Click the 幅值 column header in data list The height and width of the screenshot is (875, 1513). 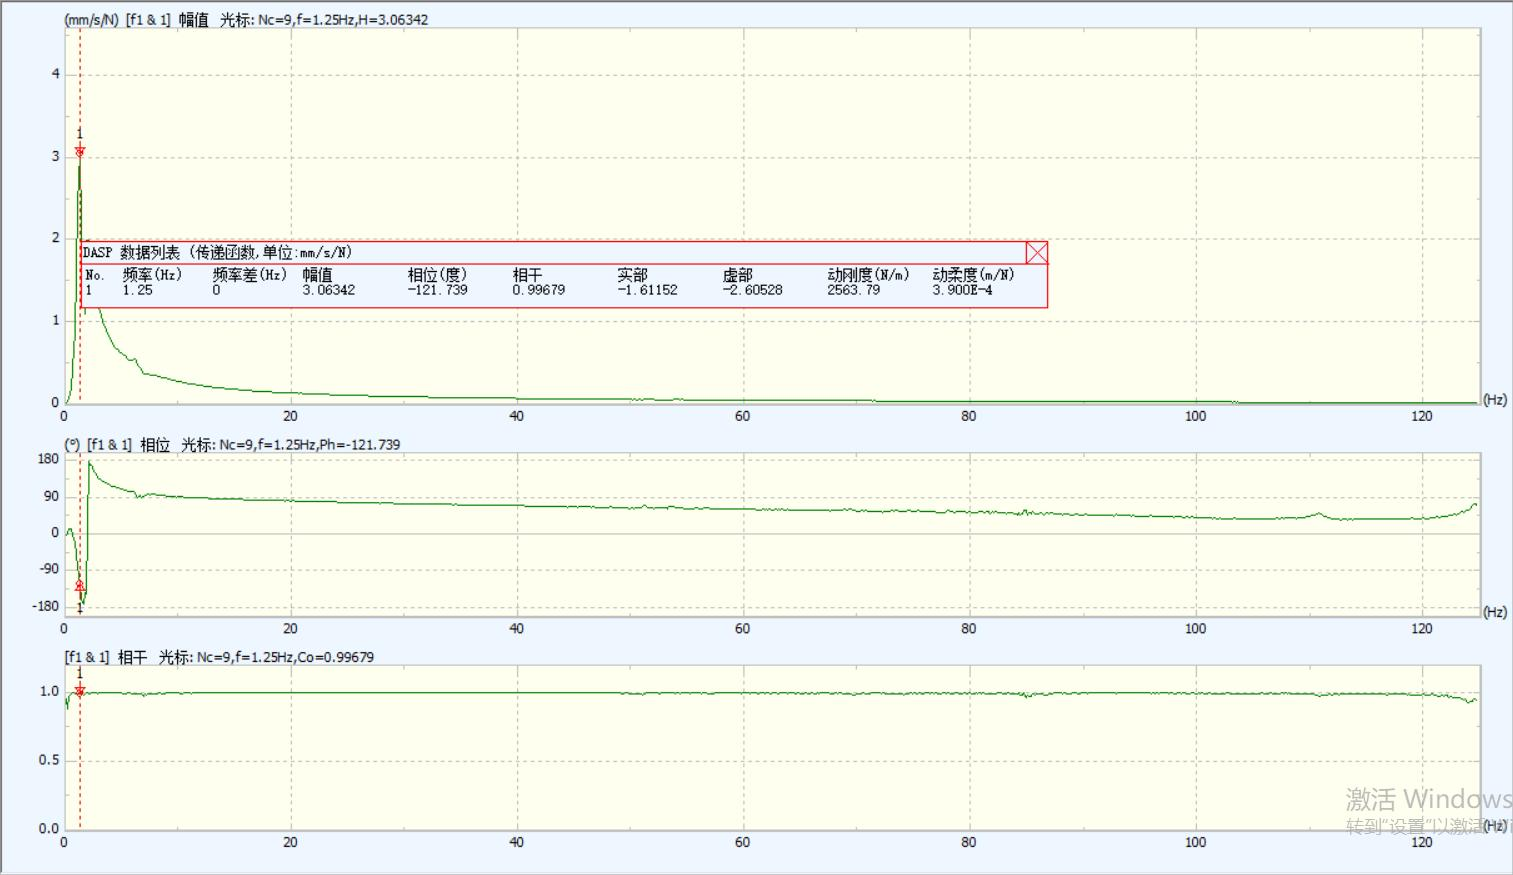coord(317,275)
